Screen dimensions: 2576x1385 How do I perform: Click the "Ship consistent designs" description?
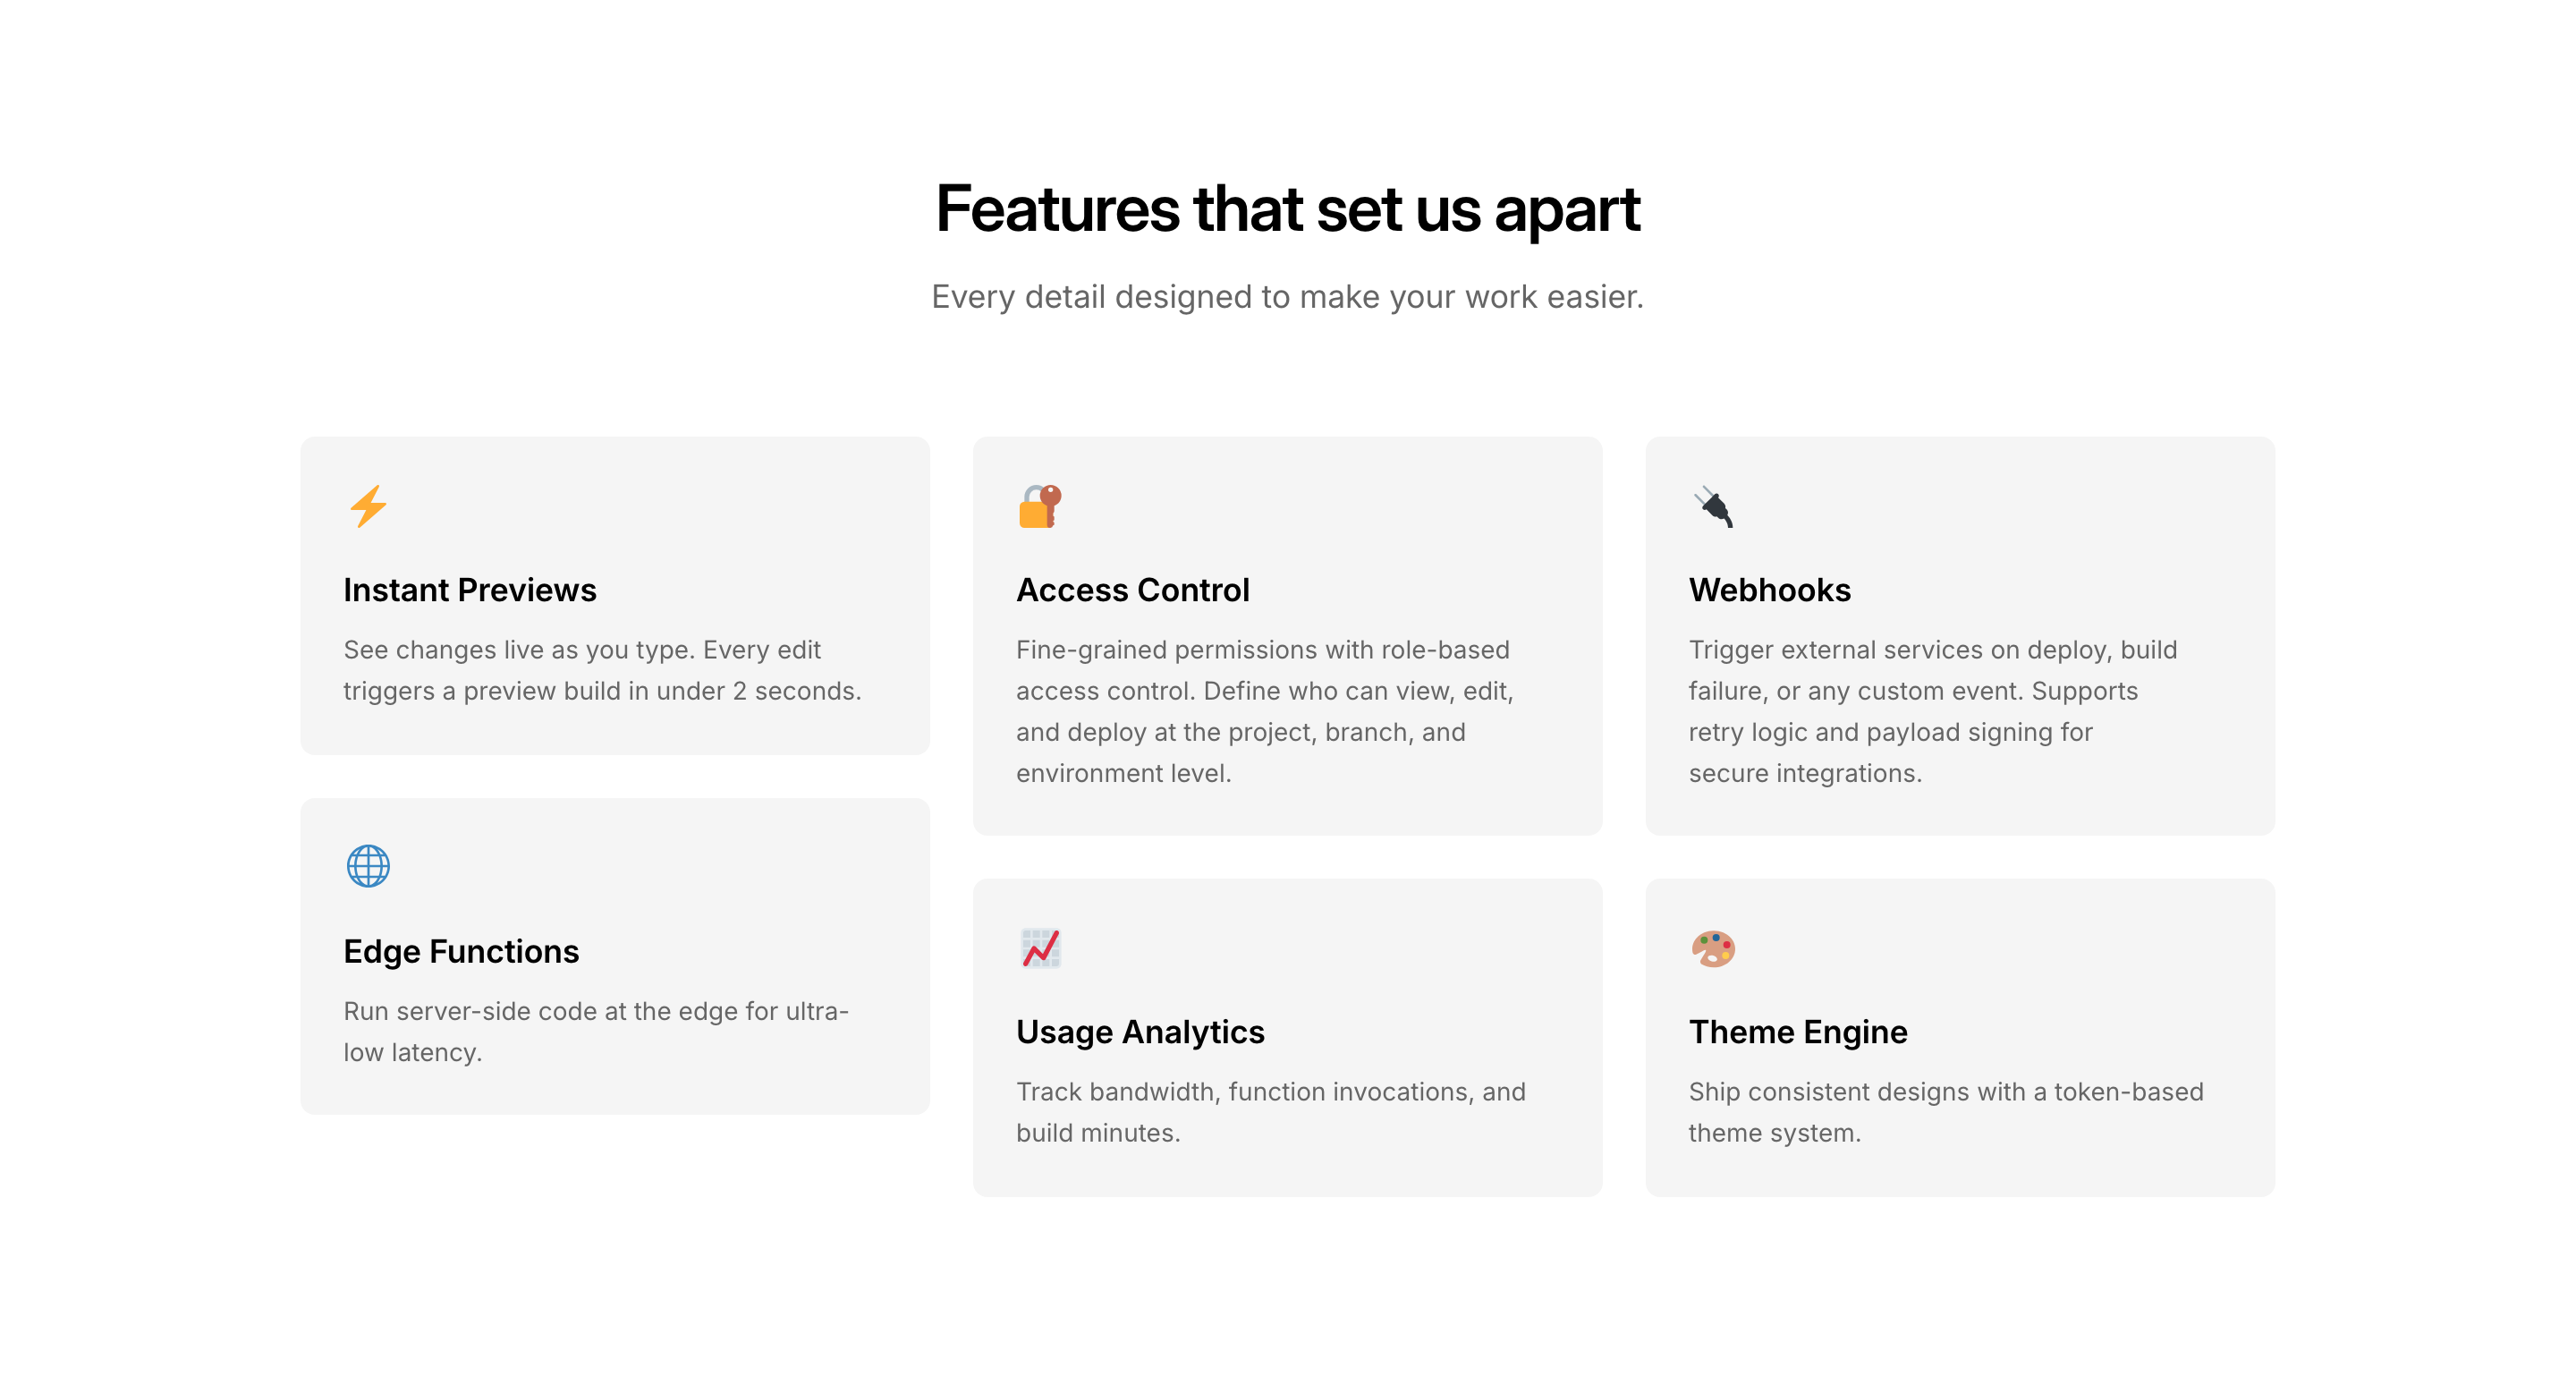[x=1946, y=1112]
